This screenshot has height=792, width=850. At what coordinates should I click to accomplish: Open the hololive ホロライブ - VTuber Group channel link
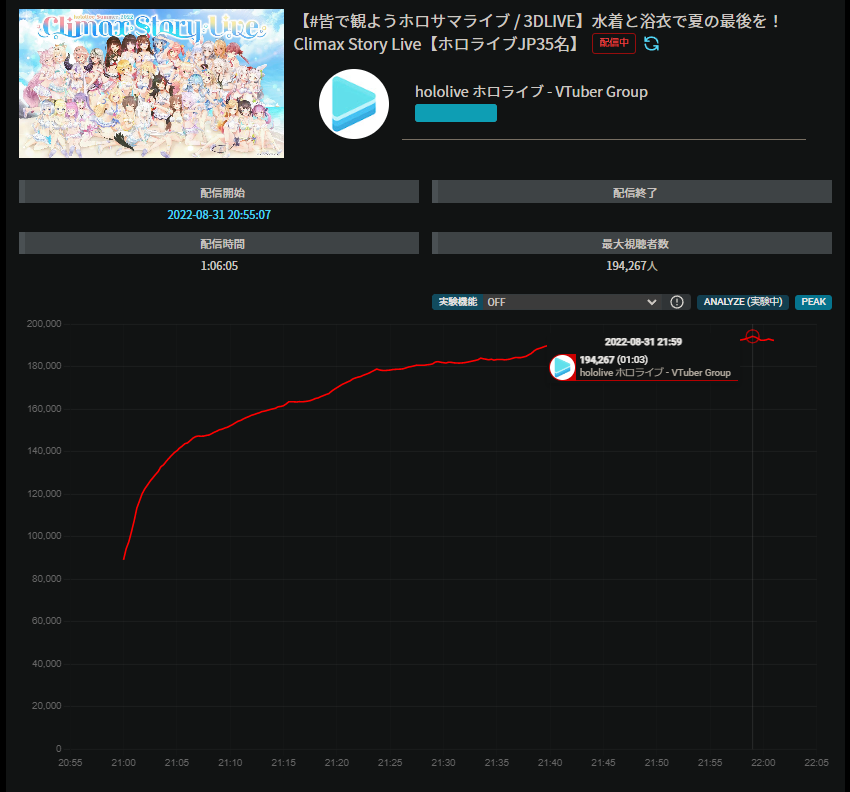click(531, 92)
